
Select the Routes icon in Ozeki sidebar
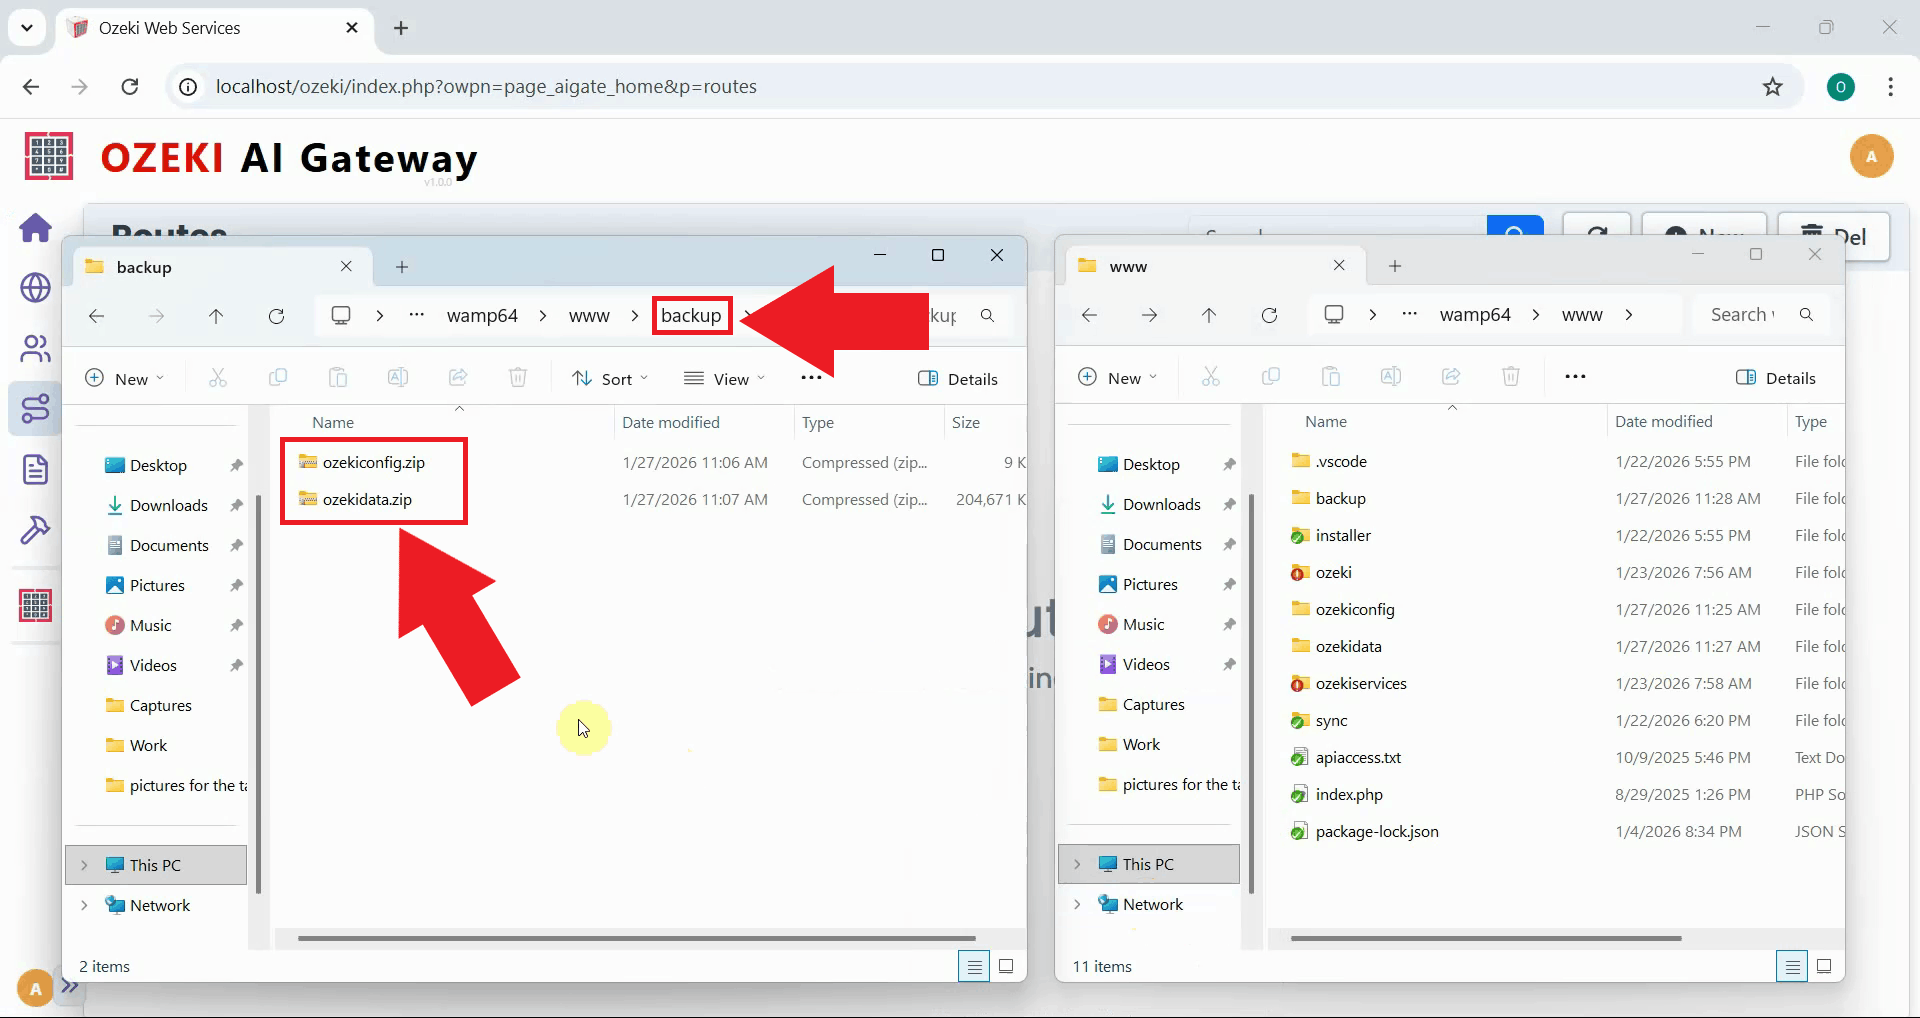36,408
